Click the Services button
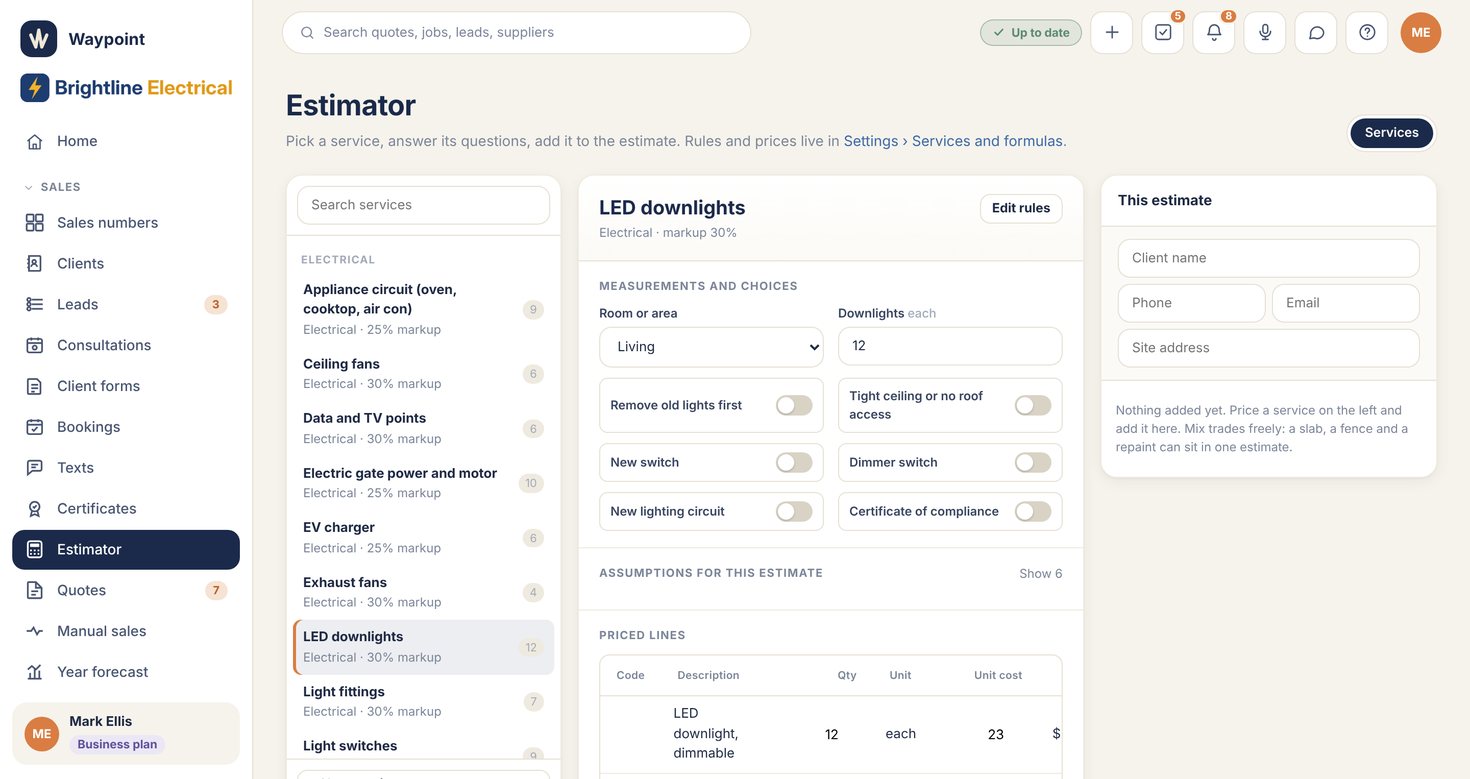 point(1391,132)
